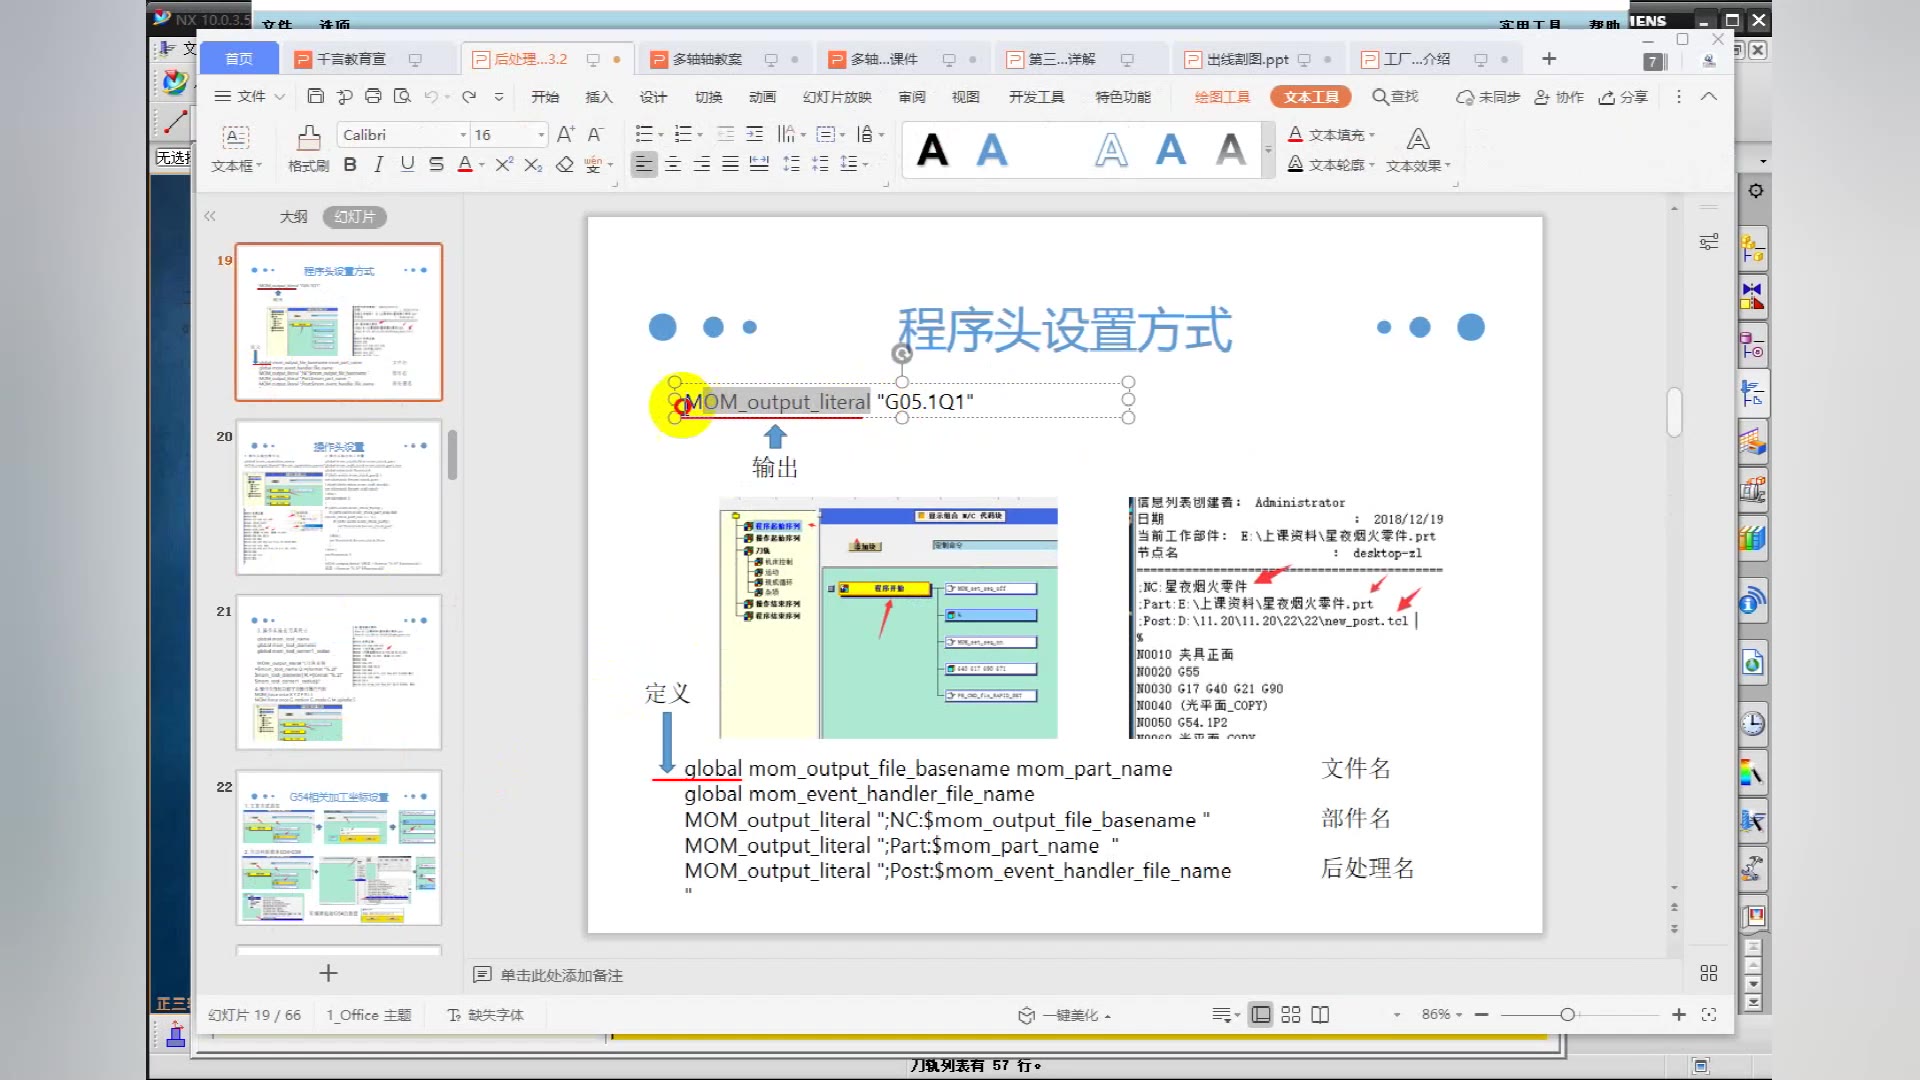Apply superscript formatting
Screen dimensions: 1920x1080
click(502, 165)
